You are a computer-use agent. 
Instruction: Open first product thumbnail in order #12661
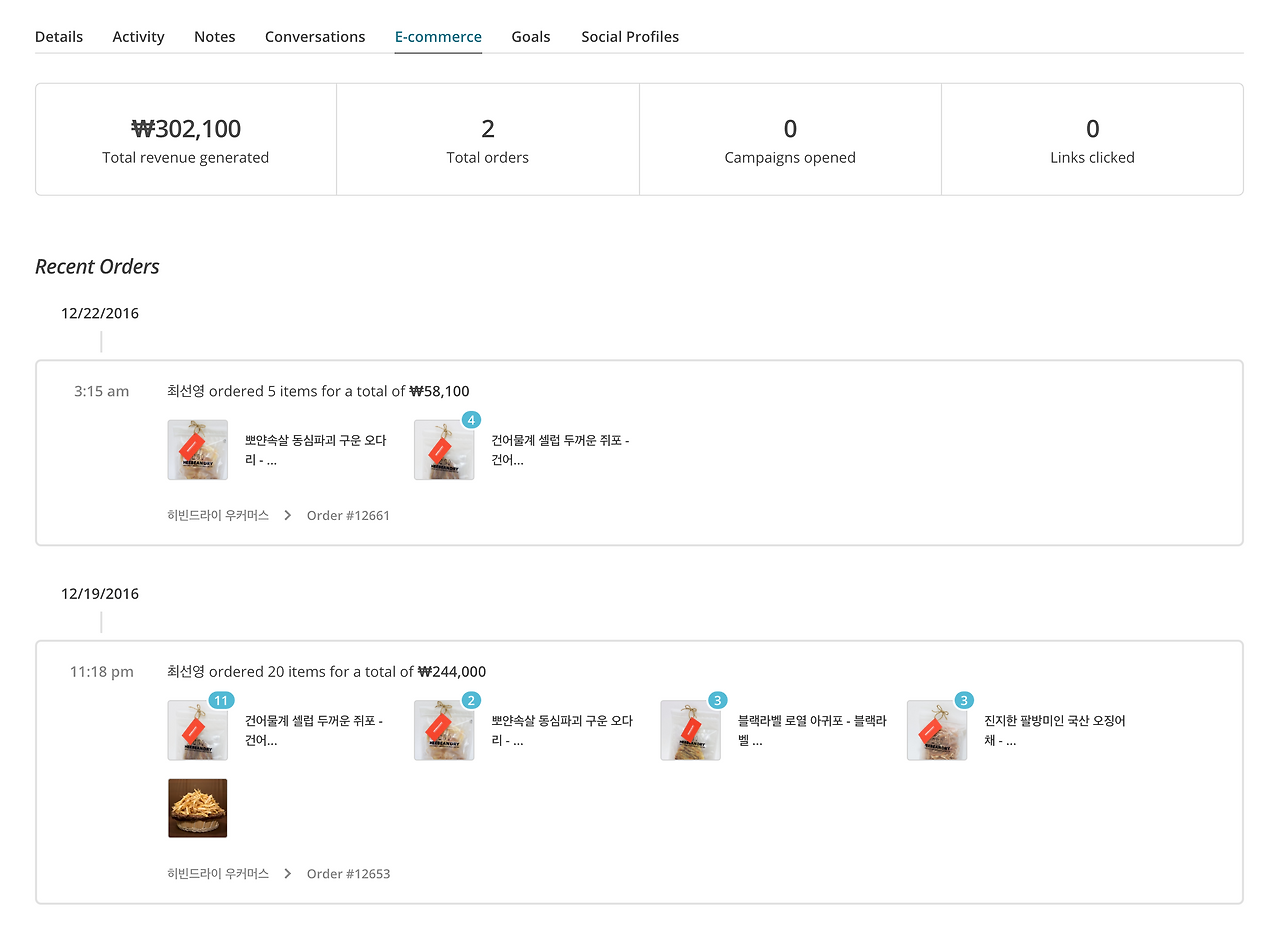pyautogui.click(x=198, y=450)
